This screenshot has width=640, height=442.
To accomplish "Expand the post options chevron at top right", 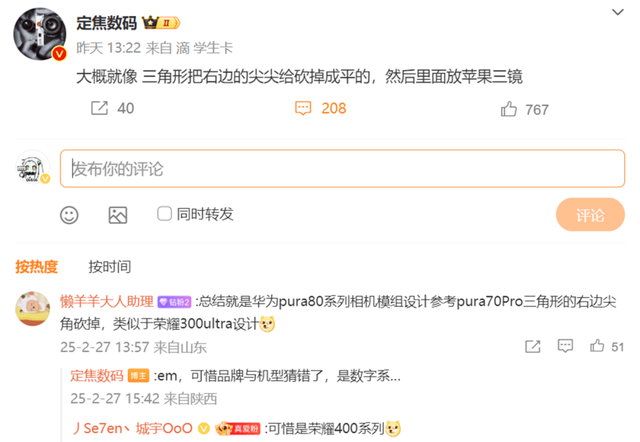I will (618, 12).
